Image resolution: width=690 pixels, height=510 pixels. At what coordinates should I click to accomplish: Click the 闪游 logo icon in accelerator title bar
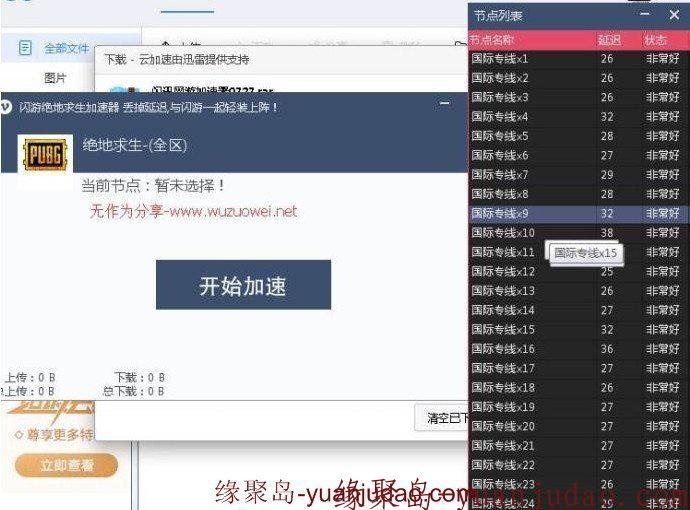click(x=6, y=107)
